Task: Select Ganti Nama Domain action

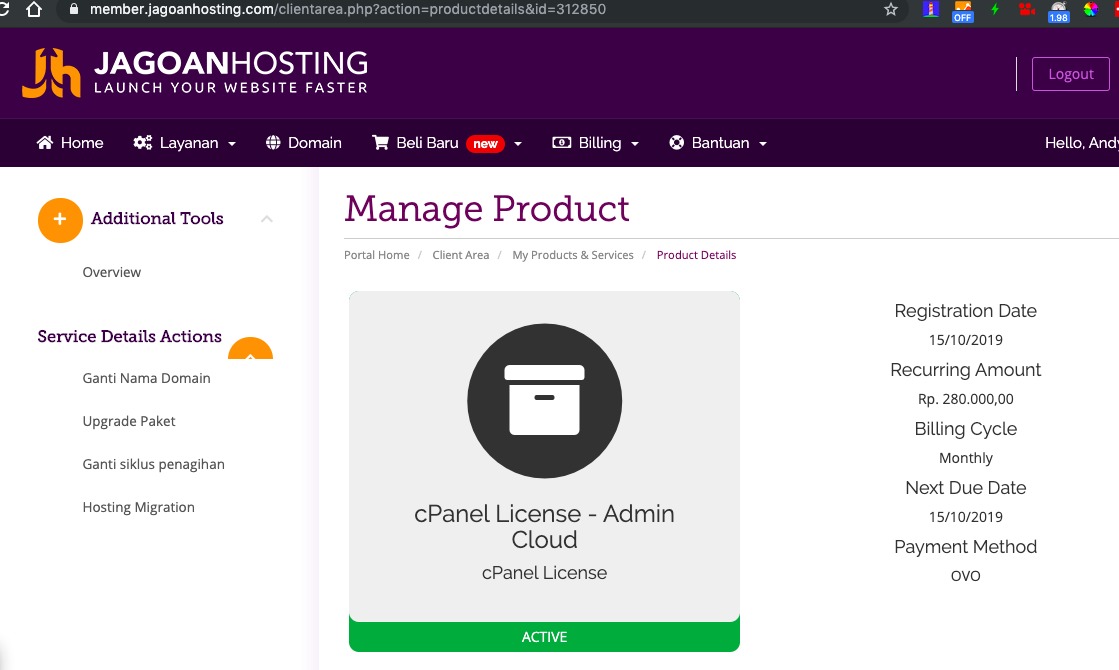Action: click(x=146, y=378)
